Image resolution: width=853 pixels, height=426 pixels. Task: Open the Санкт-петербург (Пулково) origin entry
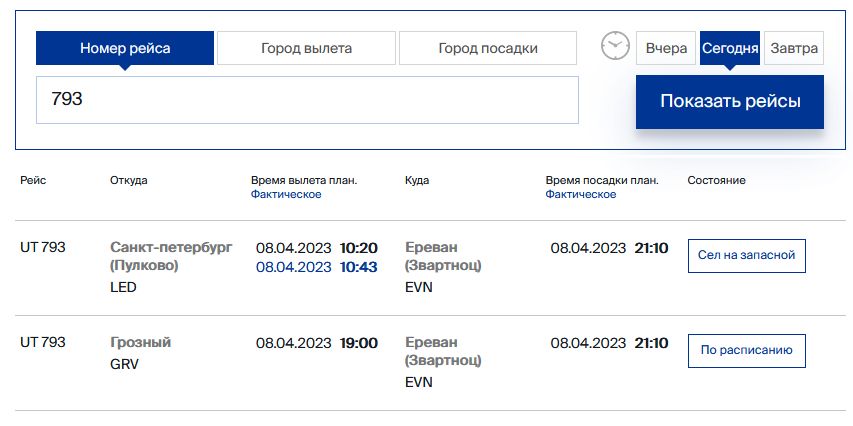click(171, 257)
